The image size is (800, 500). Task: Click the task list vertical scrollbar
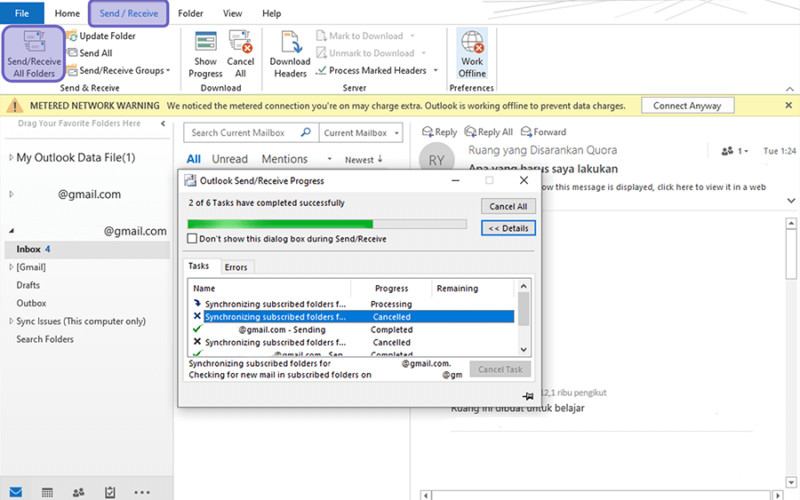click(523, 317)
